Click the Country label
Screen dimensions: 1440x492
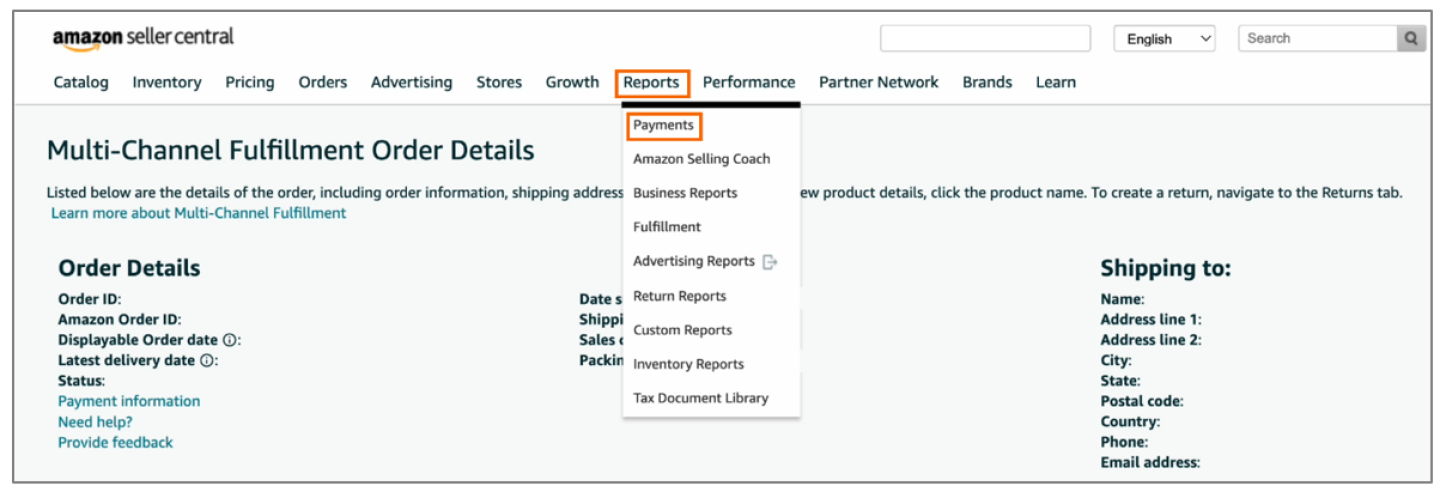click(1131, 422)
